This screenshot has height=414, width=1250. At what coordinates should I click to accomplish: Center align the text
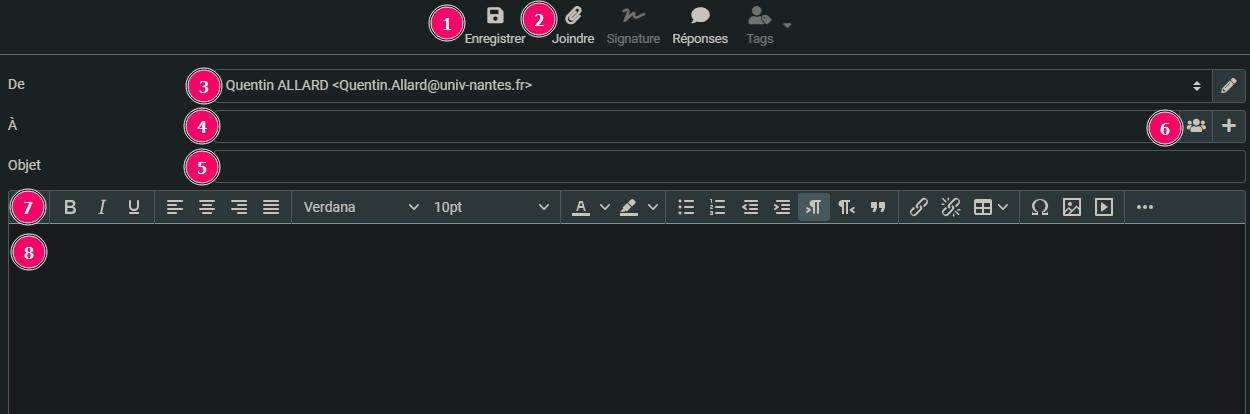click(x=207, y=207)
